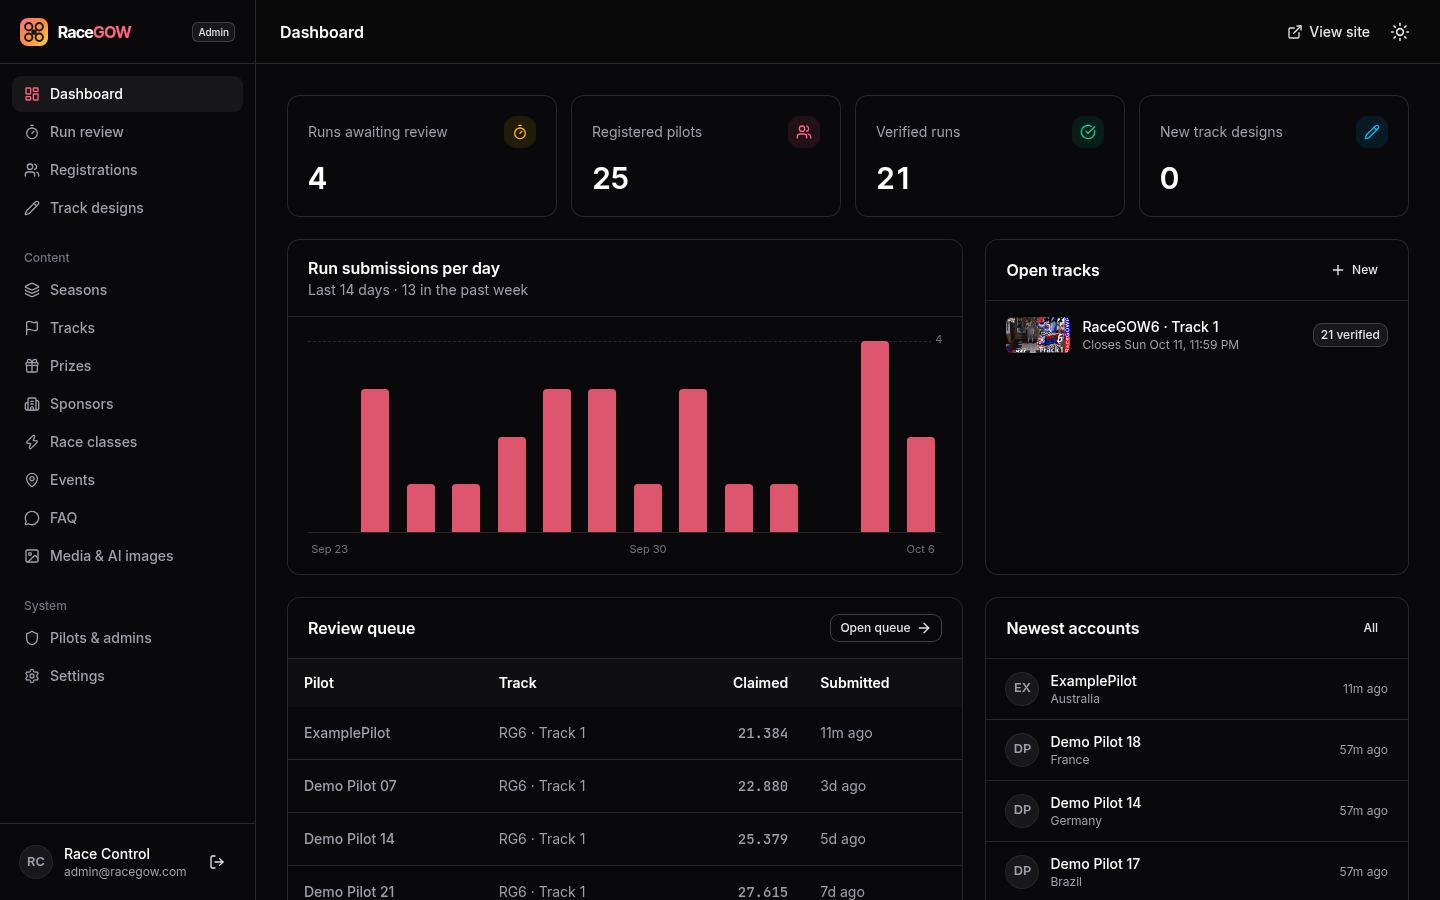1440x900 pixels.
Task: Click the Events map pin icon
Action: click(x=32, y=480)
